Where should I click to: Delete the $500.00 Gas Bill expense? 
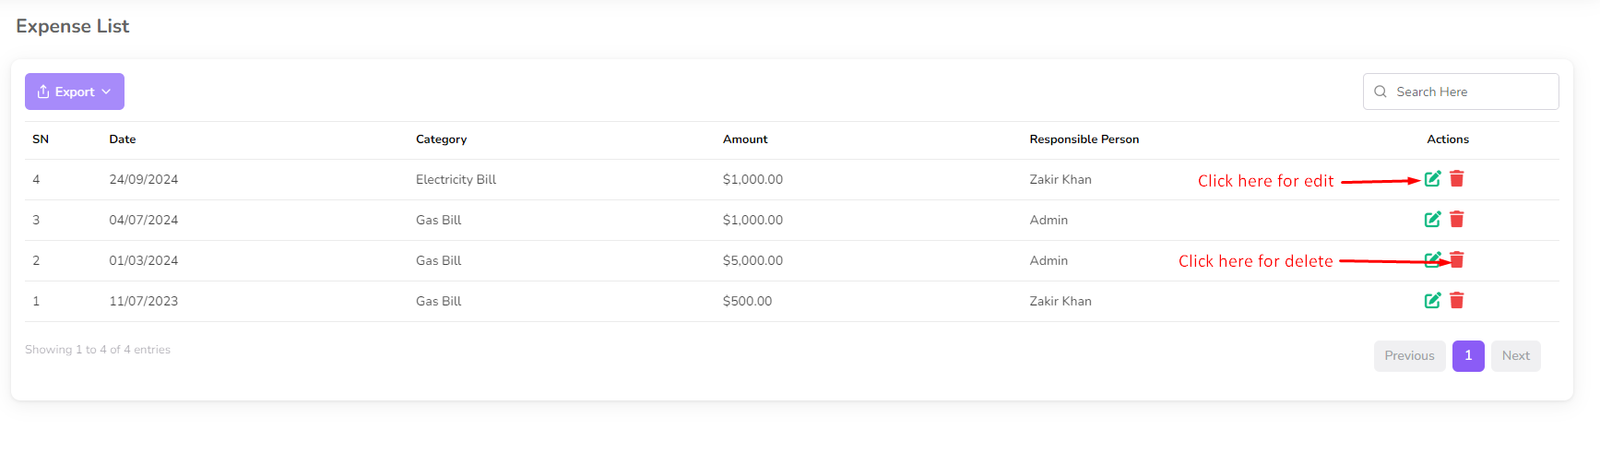[1457, 300]
